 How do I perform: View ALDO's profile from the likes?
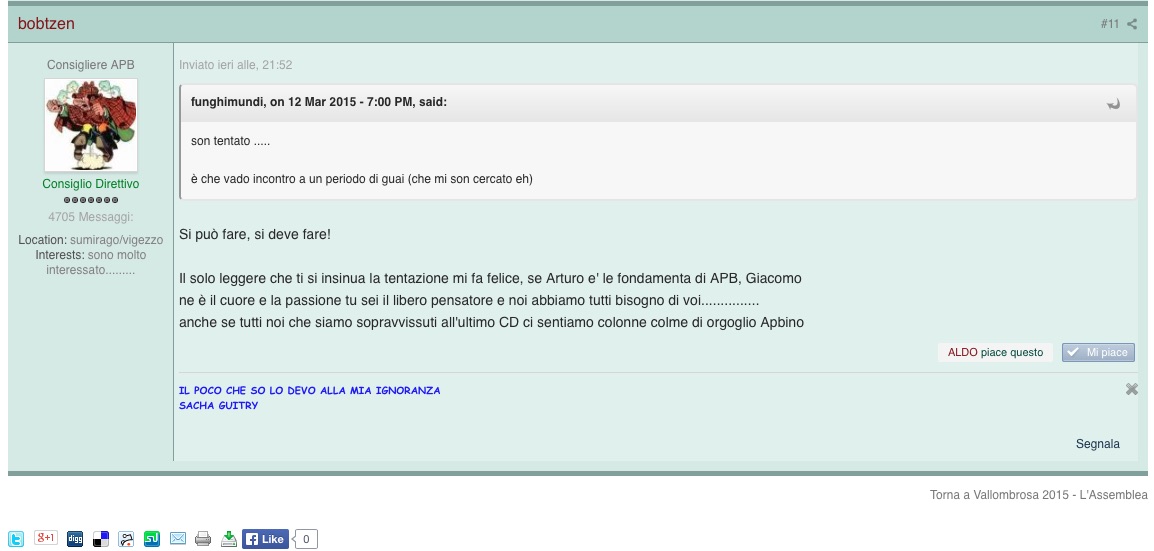[x=962, y=352]
